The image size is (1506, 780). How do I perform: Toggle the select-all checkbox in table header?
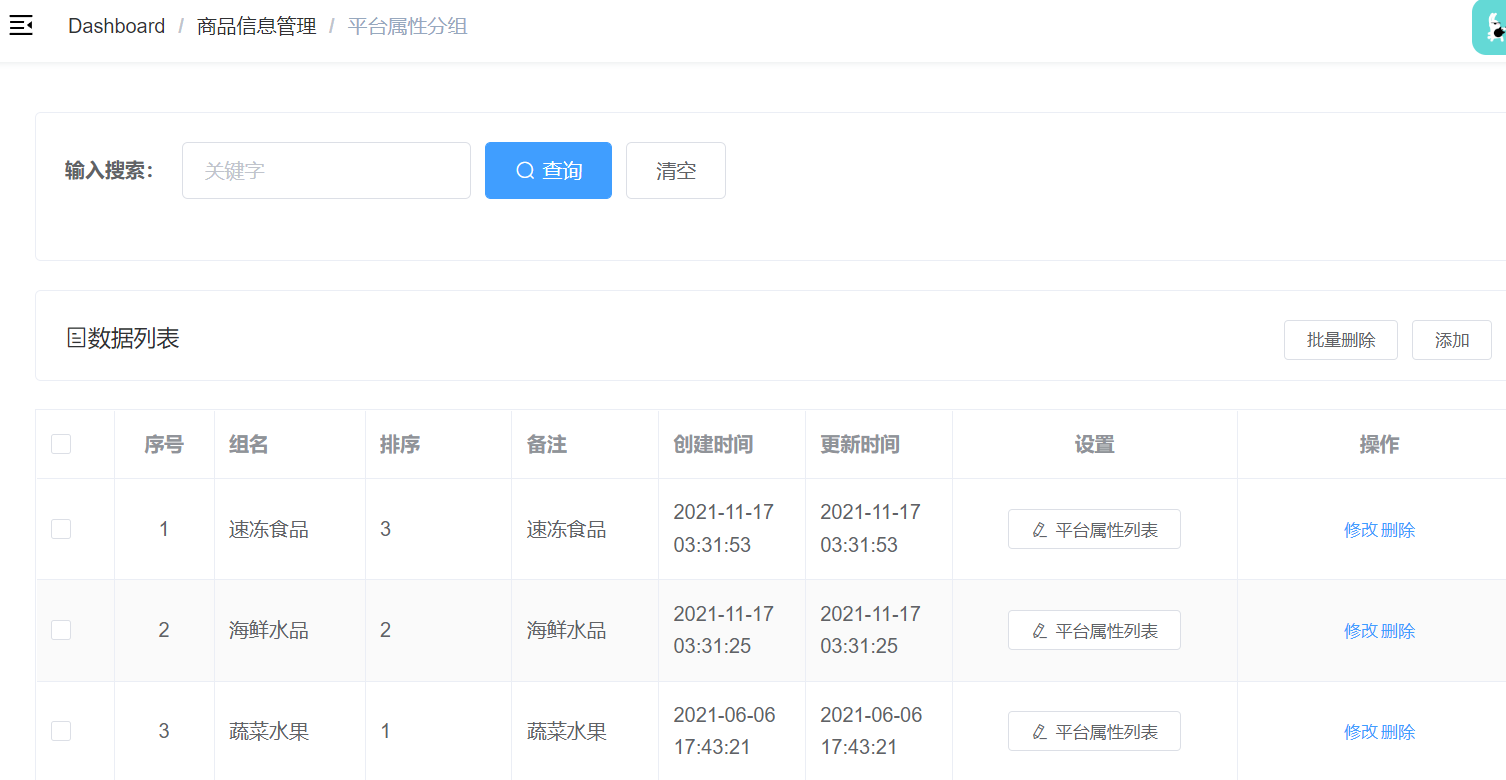[x=61, y=444]
